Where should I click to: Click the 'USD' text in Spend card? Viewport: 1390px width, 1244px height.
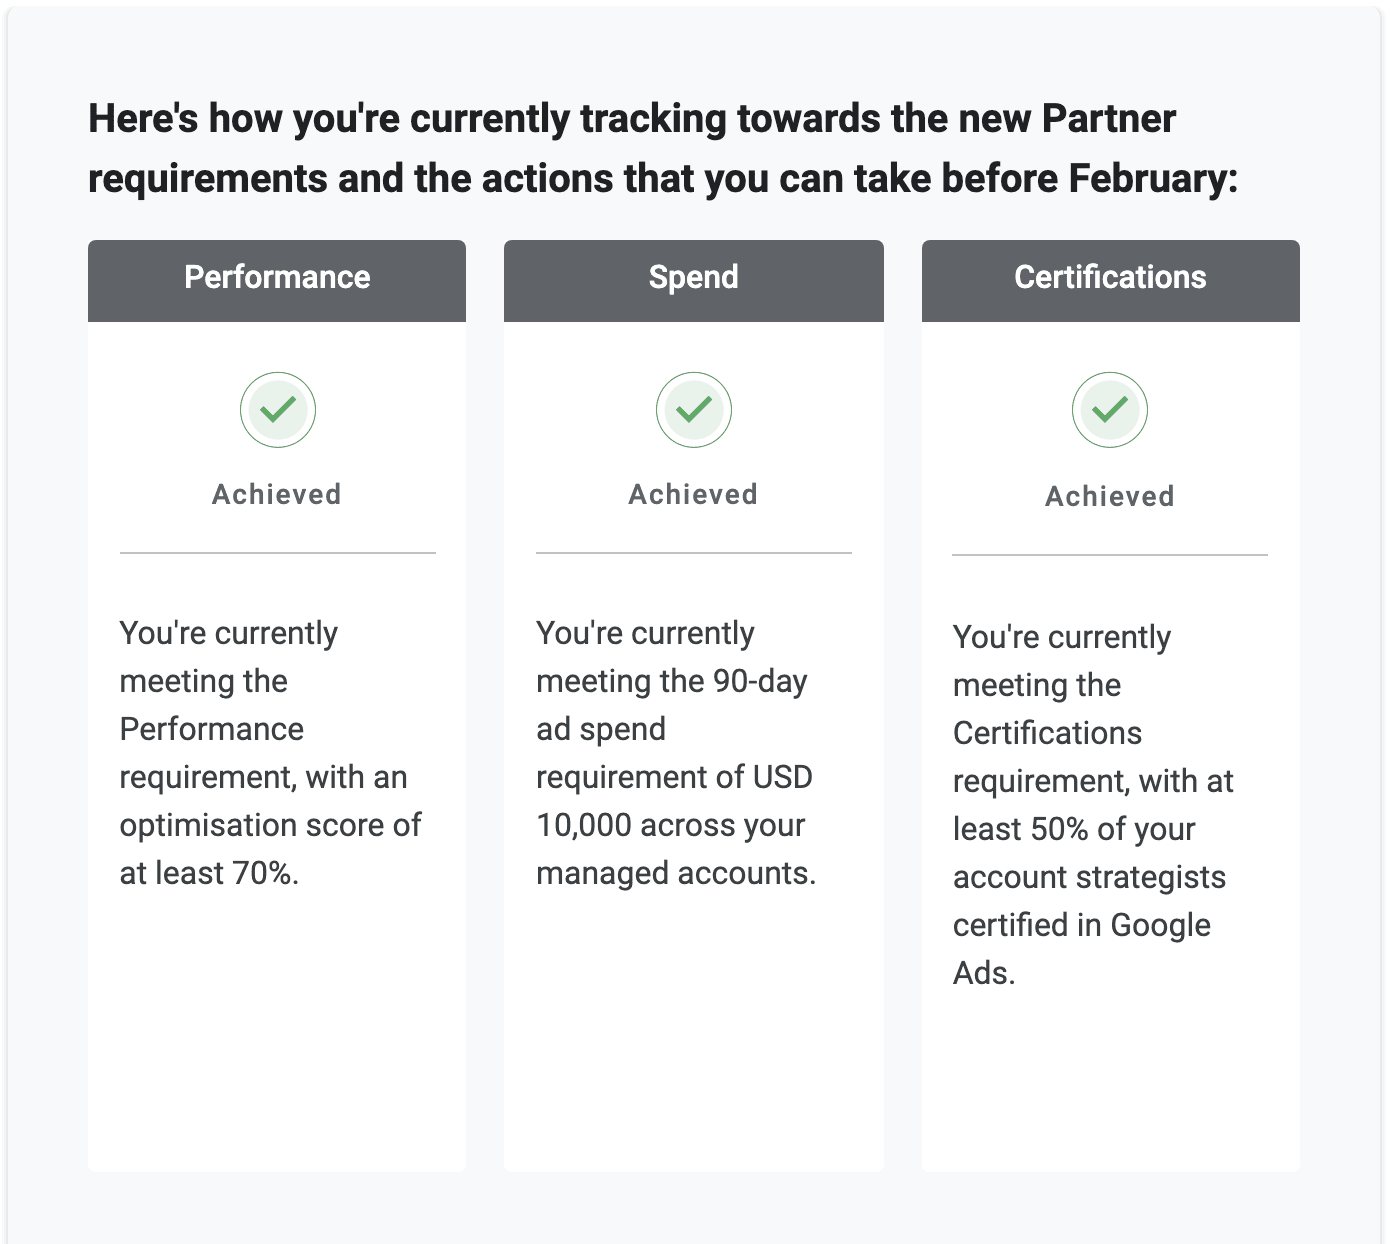pos(783,777)
